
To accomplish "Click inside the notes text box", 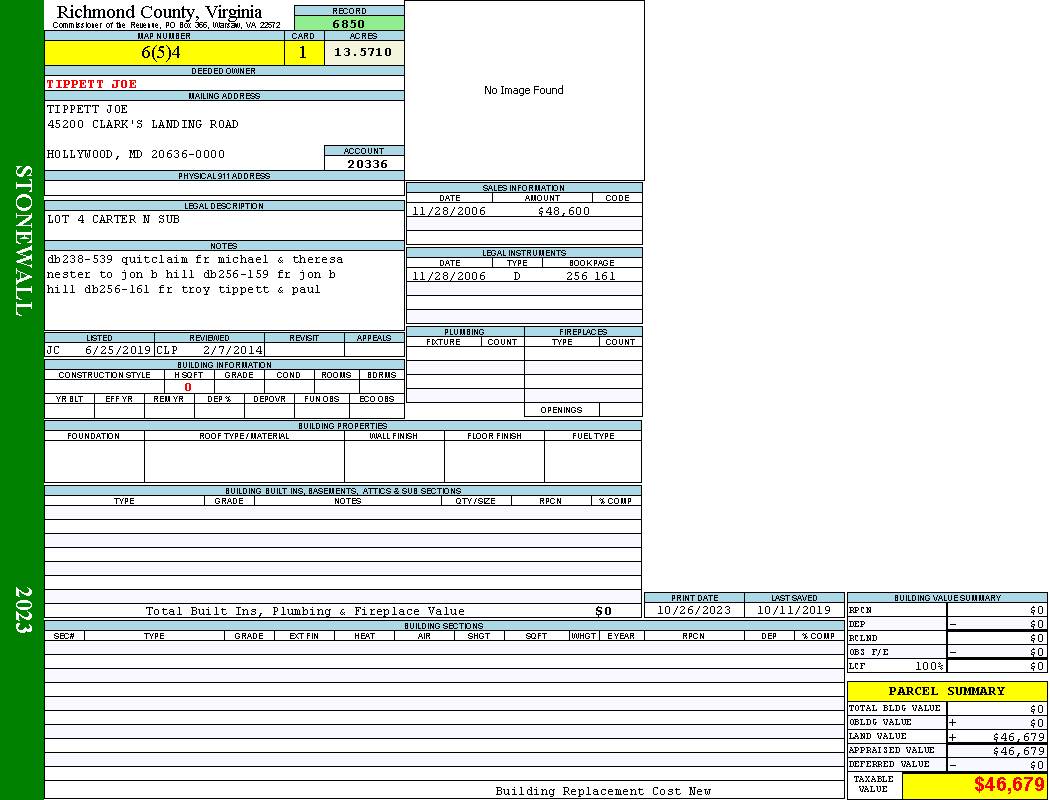I will point(224,290).
